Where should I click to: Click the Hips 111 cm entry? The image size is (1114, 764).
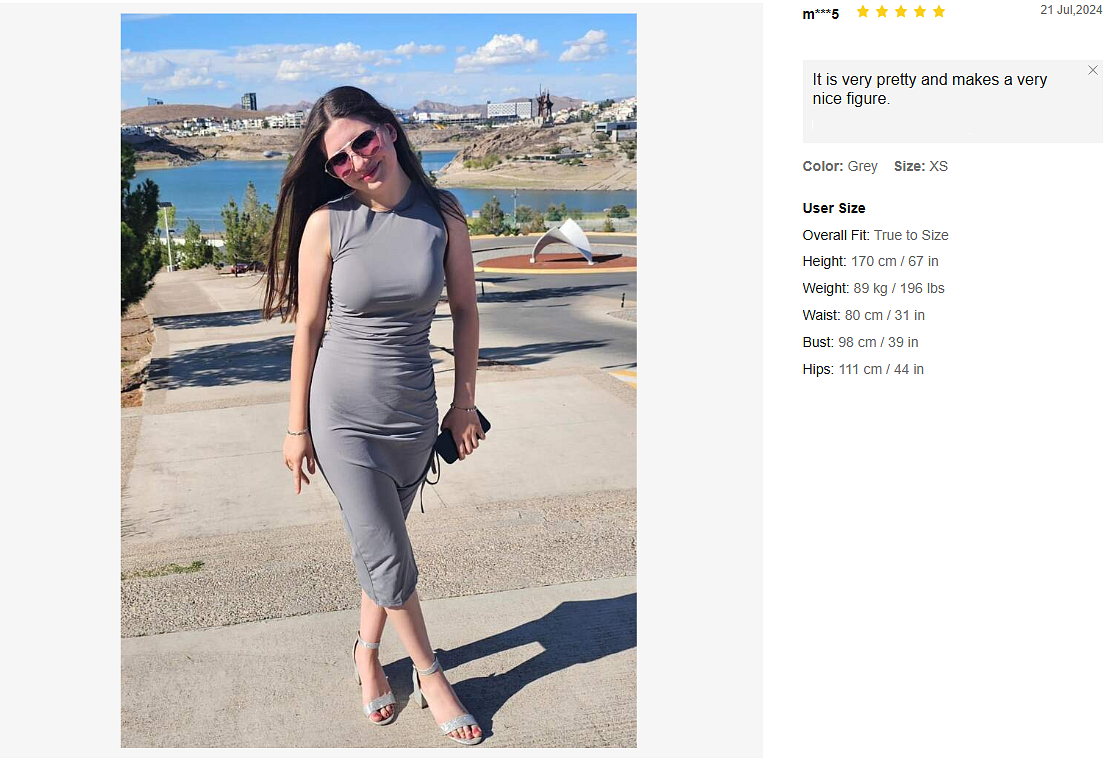tap(863, 370)
